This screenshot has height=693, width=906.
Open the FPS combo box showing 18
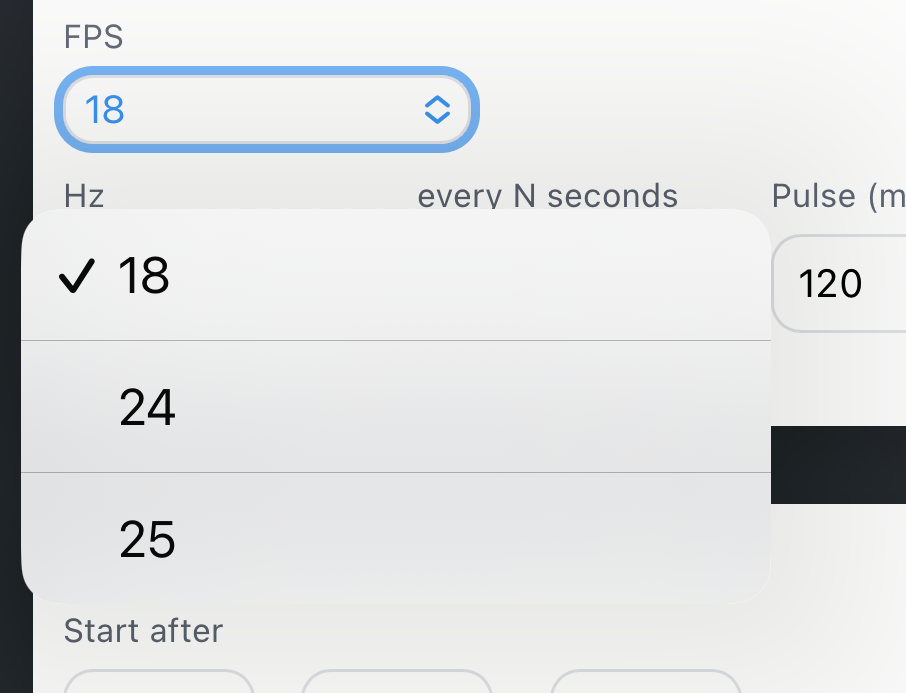(x=266, y=109)
